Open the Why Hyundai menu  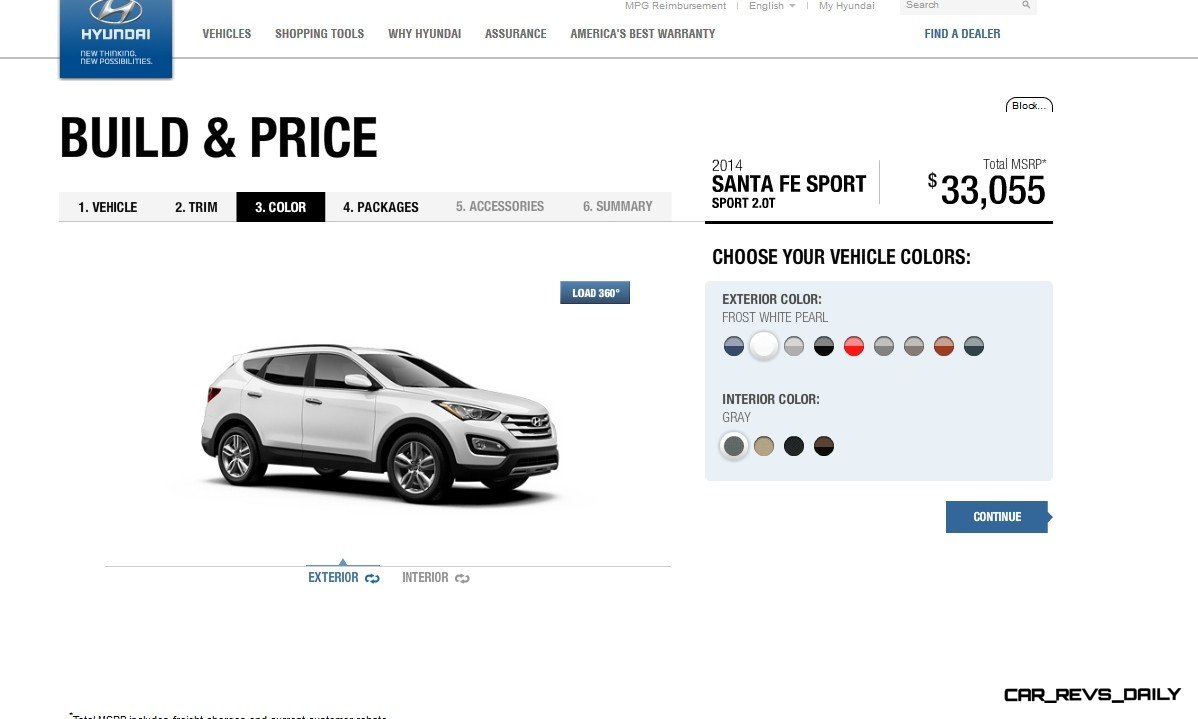425,34
